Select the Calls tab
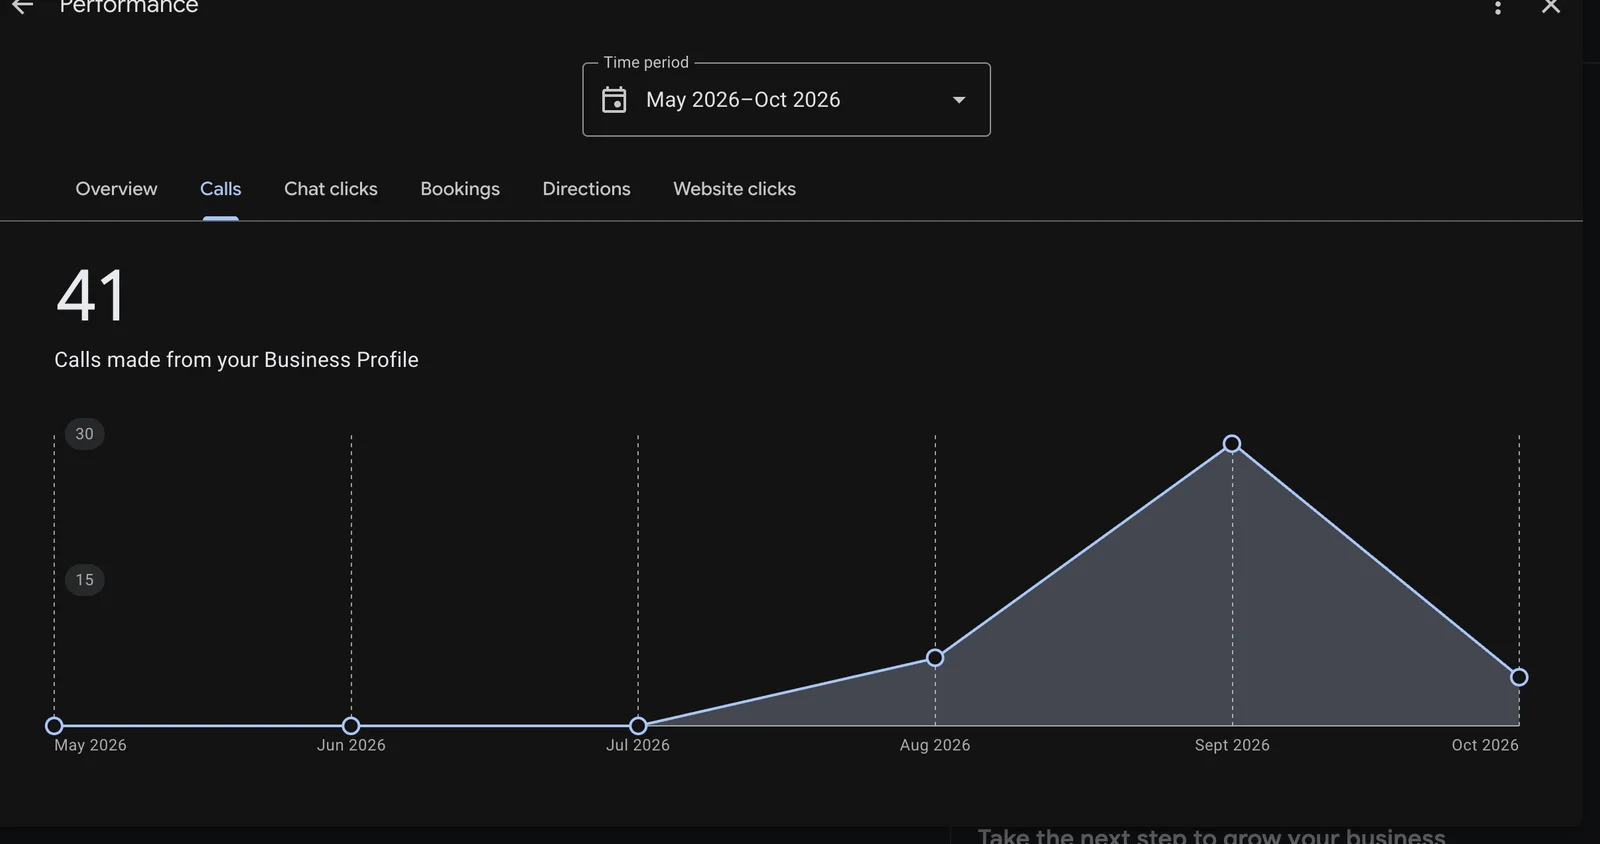The height and width of the screenshot is (844, 1600). tap(220, 189)
